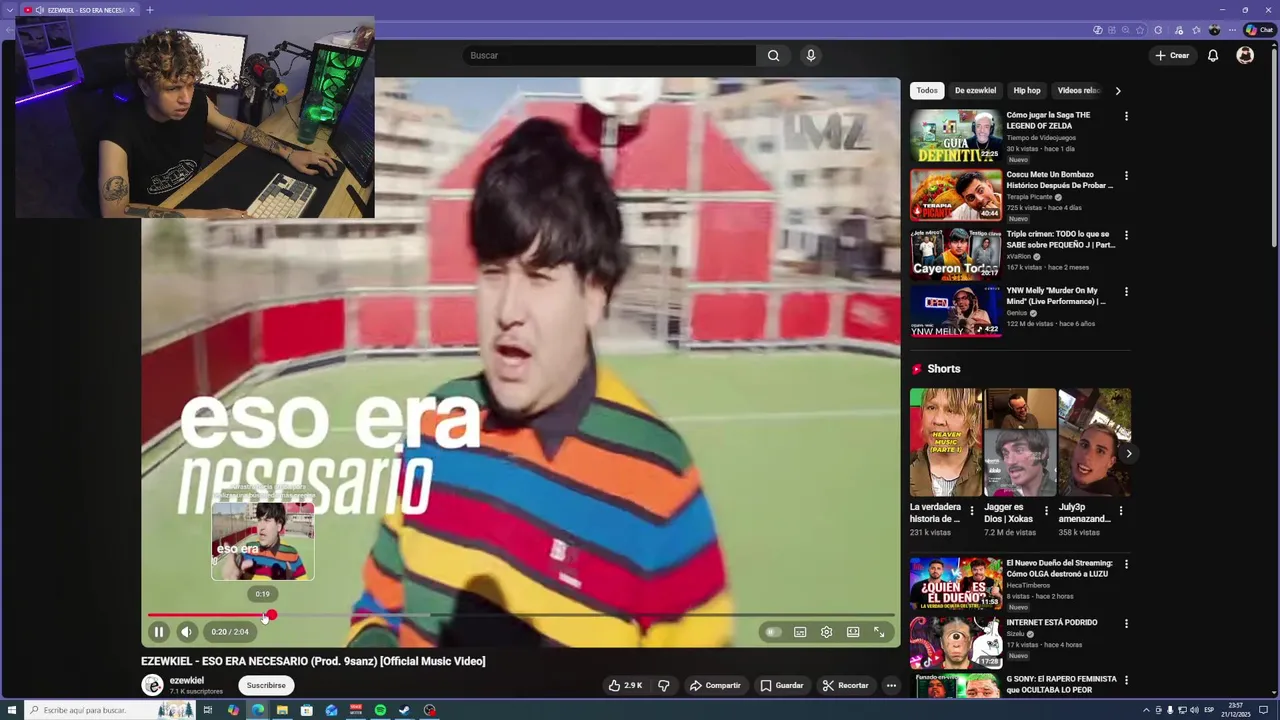Select the Hip hop filter chip
The height and width of the screenshot is (720, 1280).
click(1027, 91)
